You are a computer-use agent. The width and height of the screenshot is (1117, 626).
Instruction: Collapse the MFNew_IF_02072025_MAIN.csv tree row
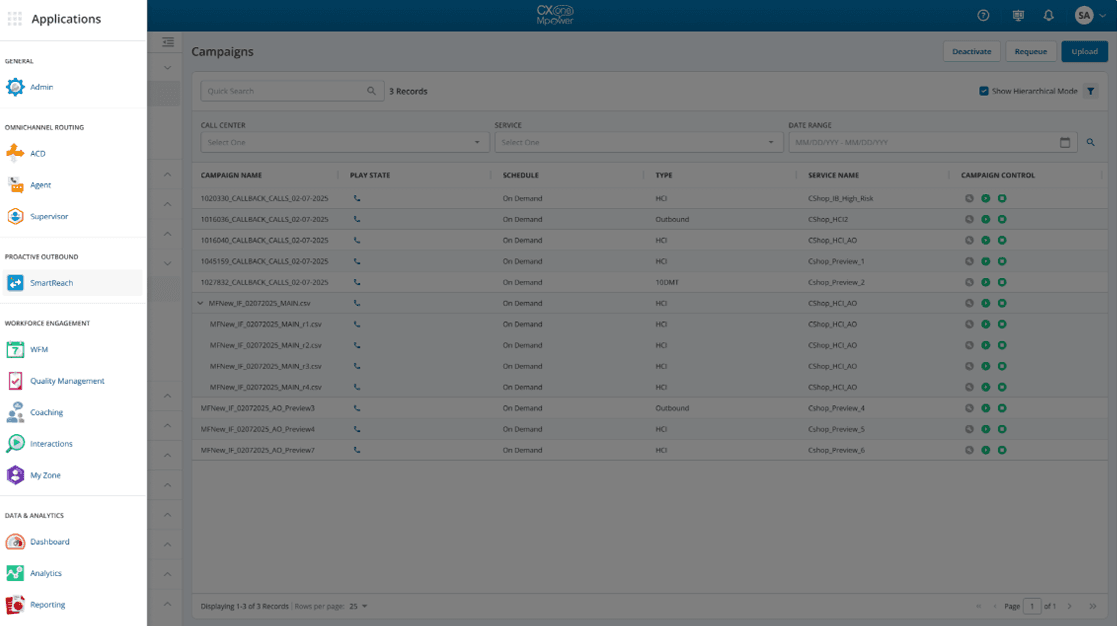pyautogui.click(x=201, y=303)
